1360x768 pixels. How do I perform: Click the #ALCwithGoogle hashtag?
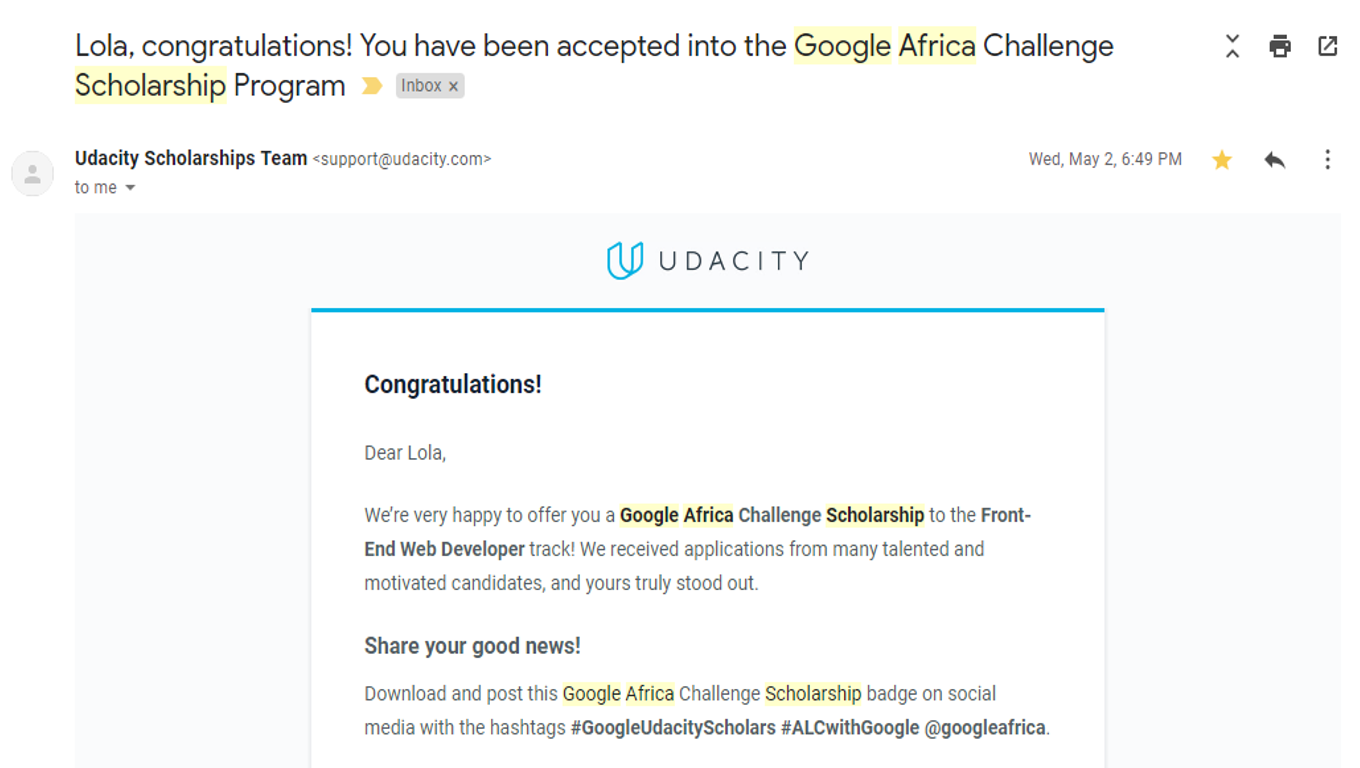(849, 728)
